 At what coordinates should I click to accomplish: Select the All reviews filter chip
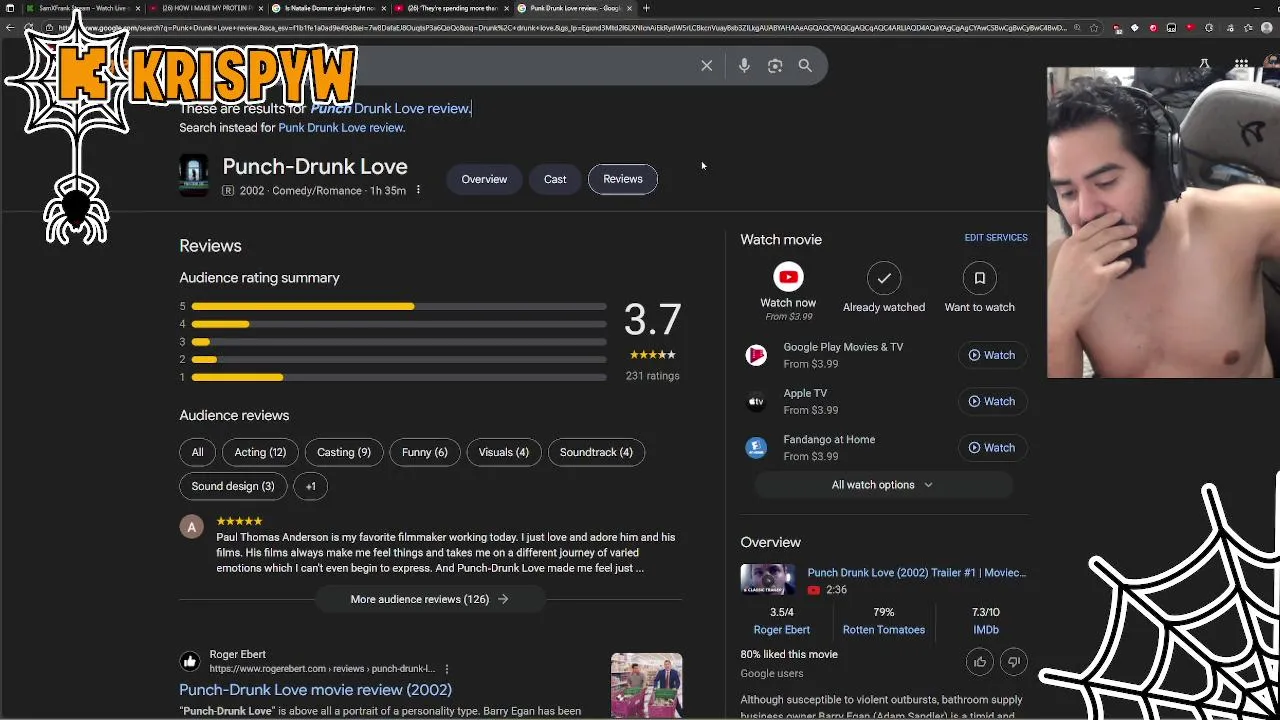[x=197, y=452]
